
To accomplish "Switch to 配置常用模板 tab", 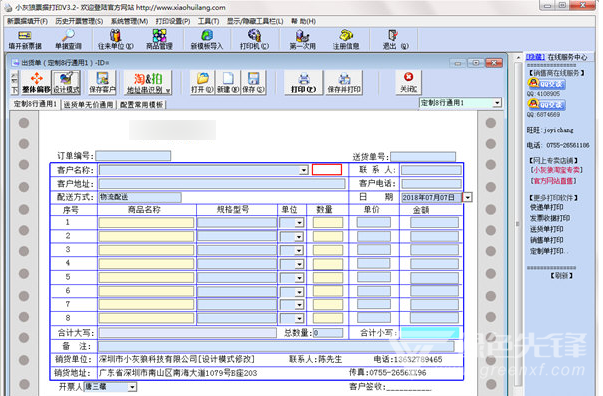I will coord(142,105).
